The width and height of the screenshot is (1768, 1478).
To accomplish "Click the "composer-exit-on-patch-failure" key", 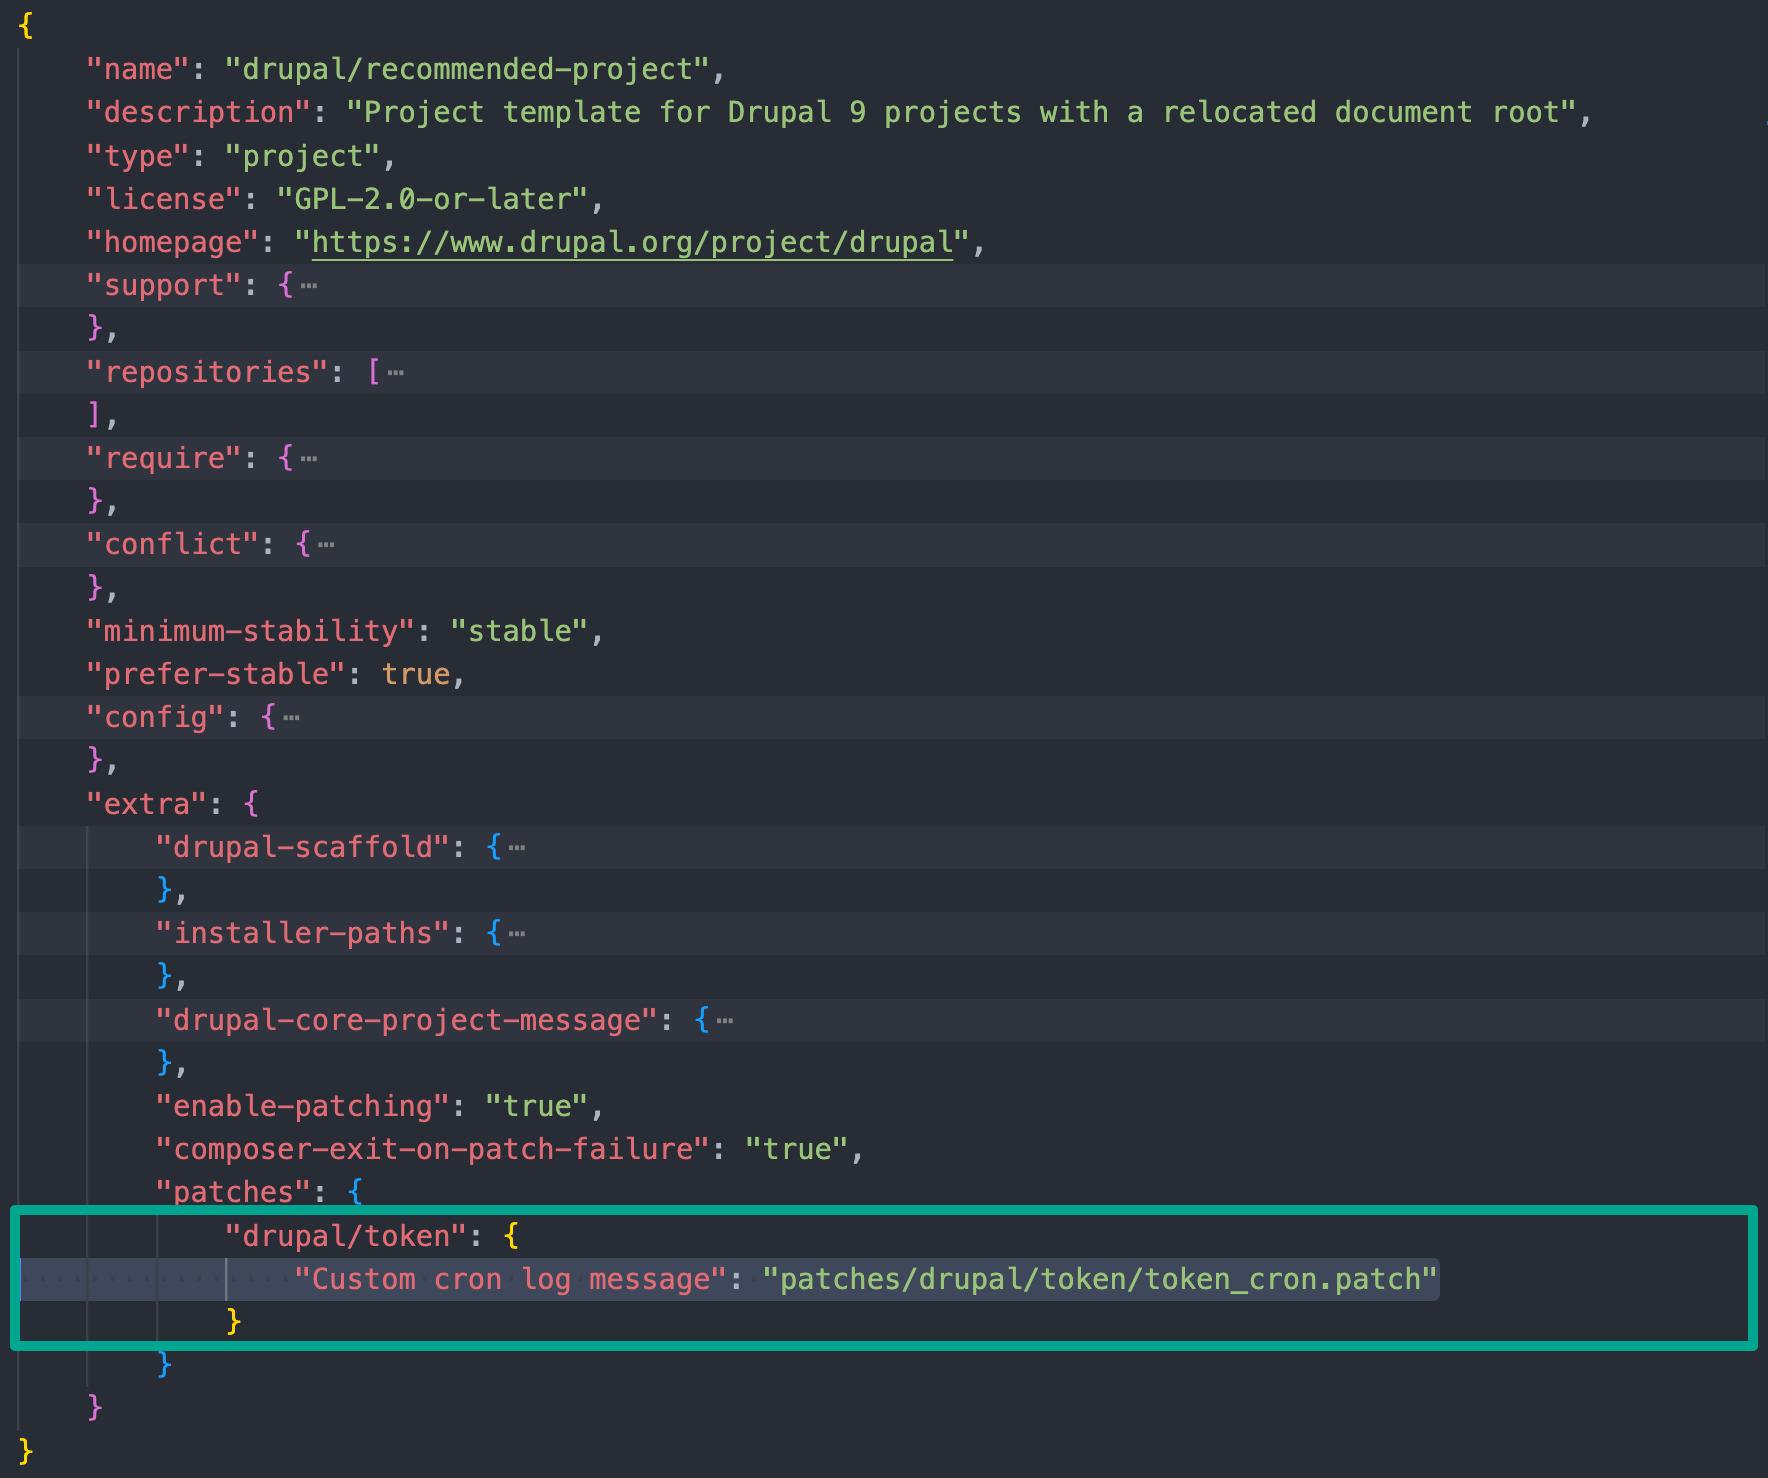I will 433,1150.
